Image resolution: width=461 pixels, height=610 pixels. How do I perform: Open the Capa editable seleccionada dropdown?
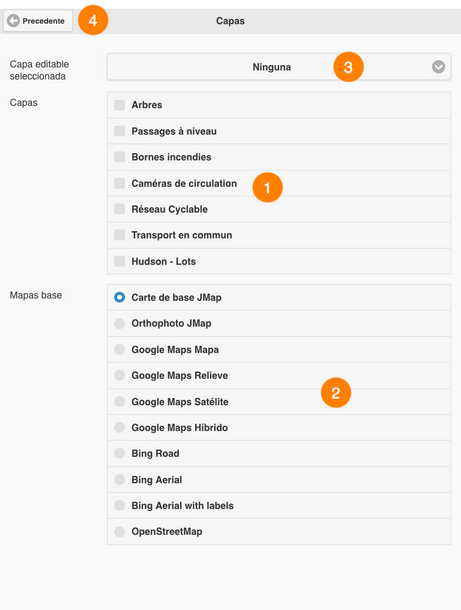pyautogui.click(x=279, y=67)
